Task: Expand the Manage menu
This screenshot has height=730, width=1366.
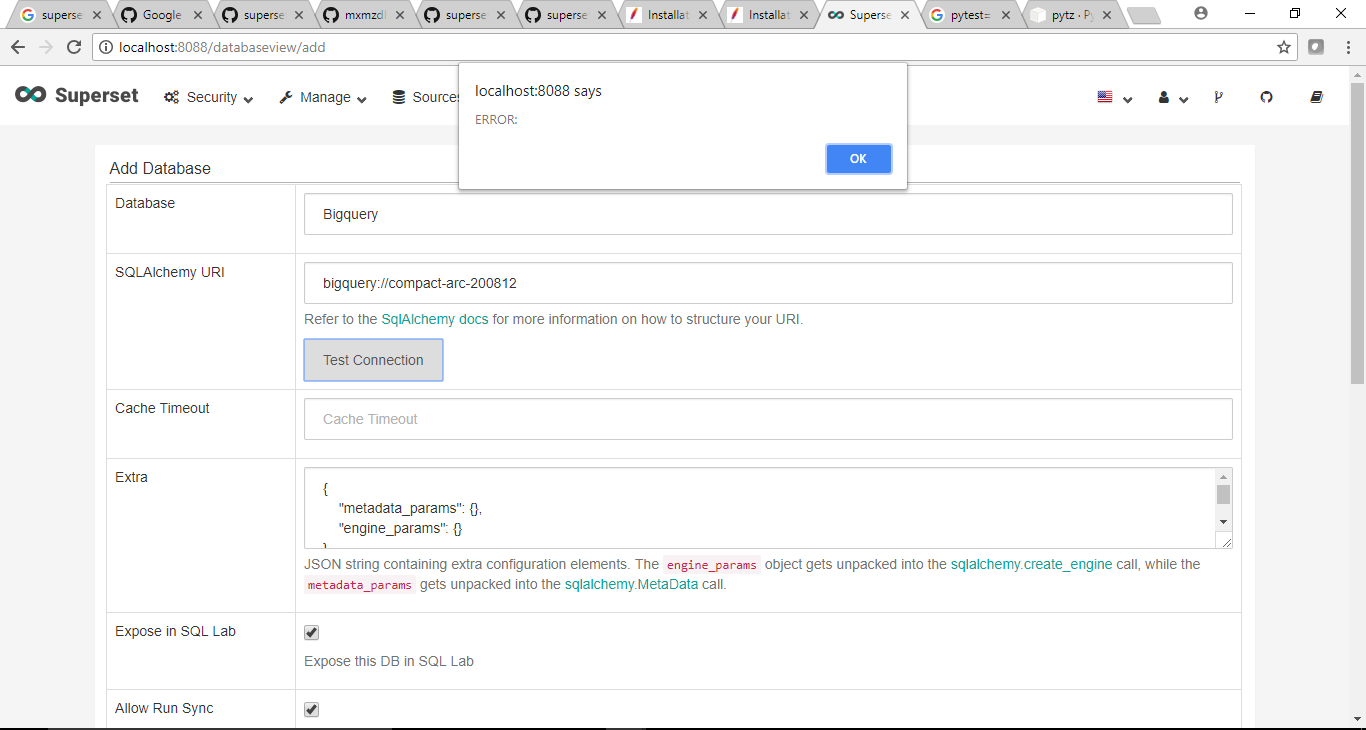Action: click(322, 97)
